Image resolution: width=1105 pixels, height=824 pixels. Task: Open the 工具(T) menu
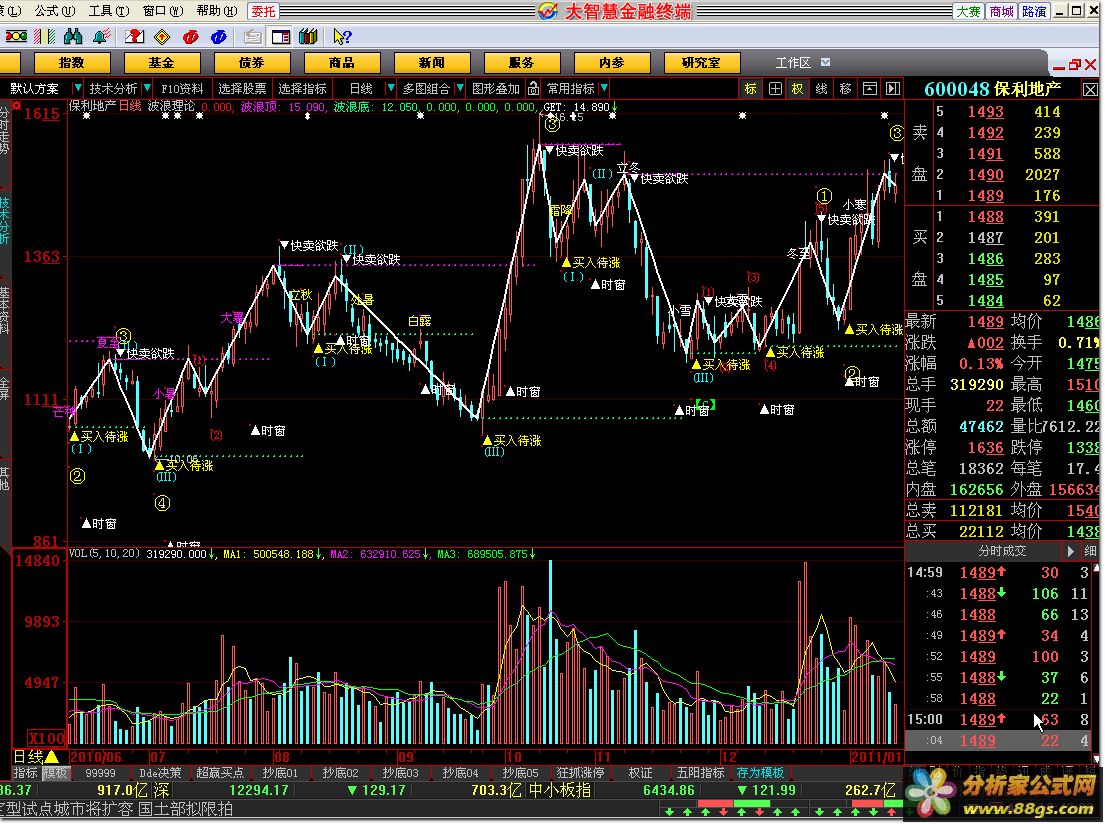(x=109, y=11)
